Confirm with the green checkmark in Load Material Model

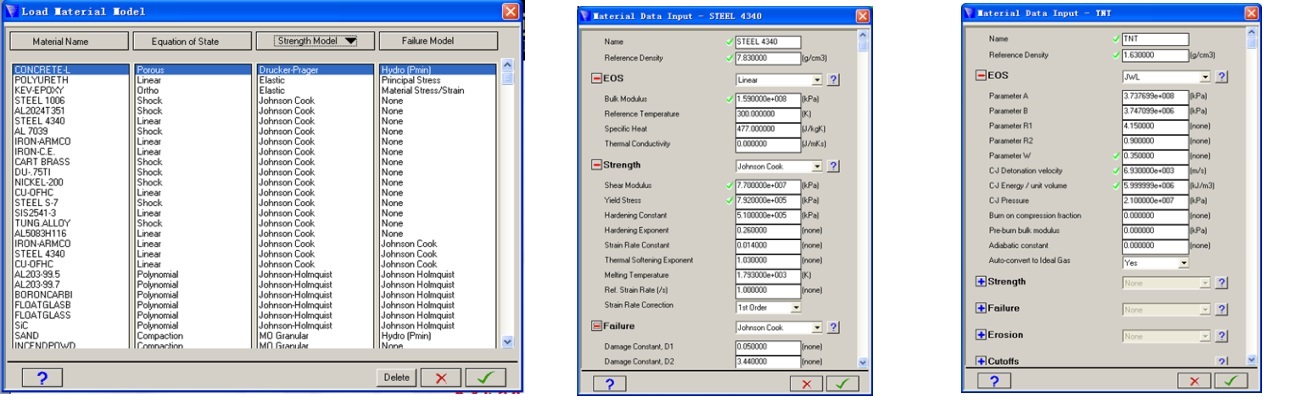[x=486, y=377]
